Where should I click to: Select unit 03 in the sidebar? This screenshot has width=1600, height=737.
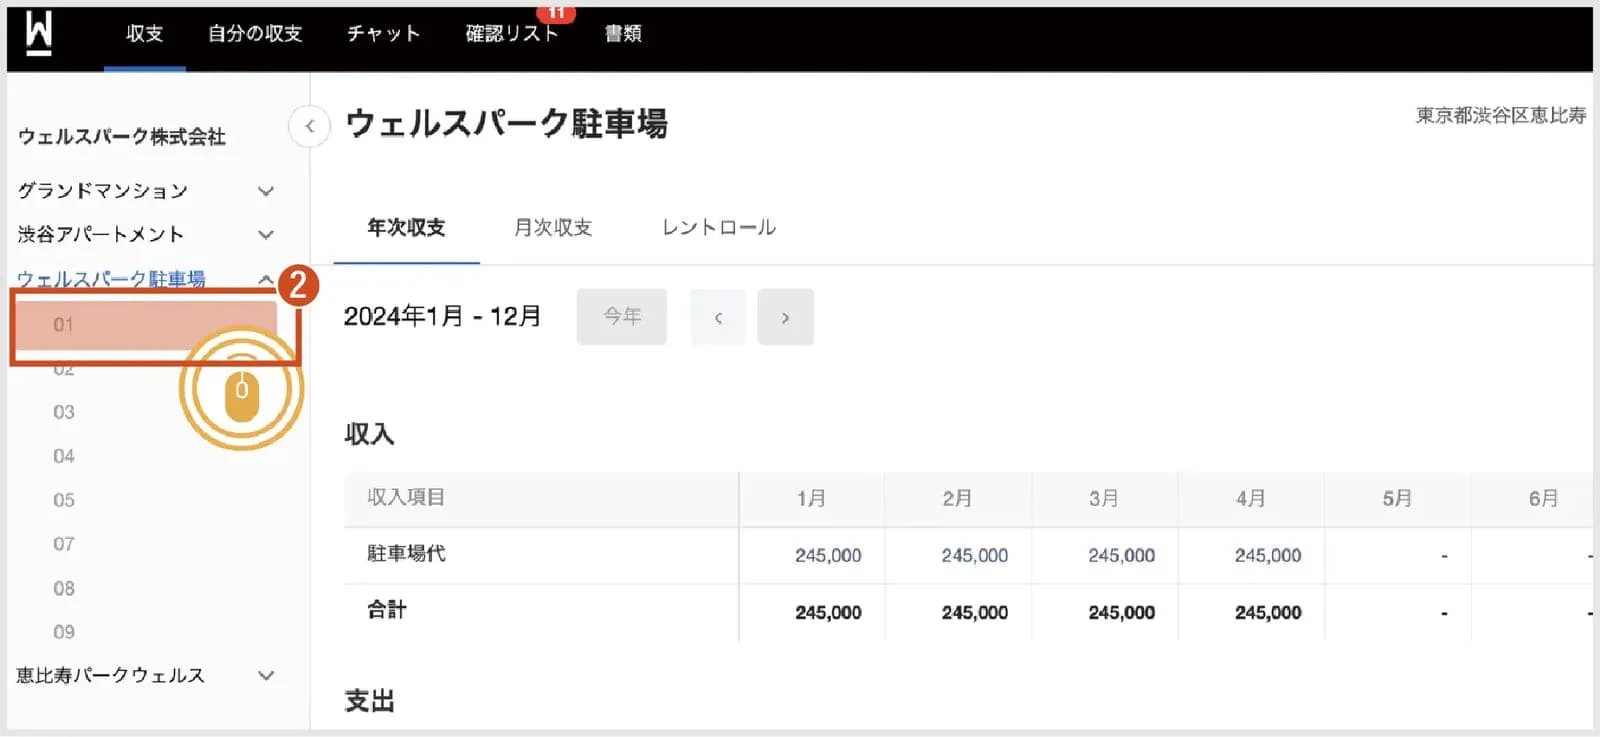click(64, 413)
